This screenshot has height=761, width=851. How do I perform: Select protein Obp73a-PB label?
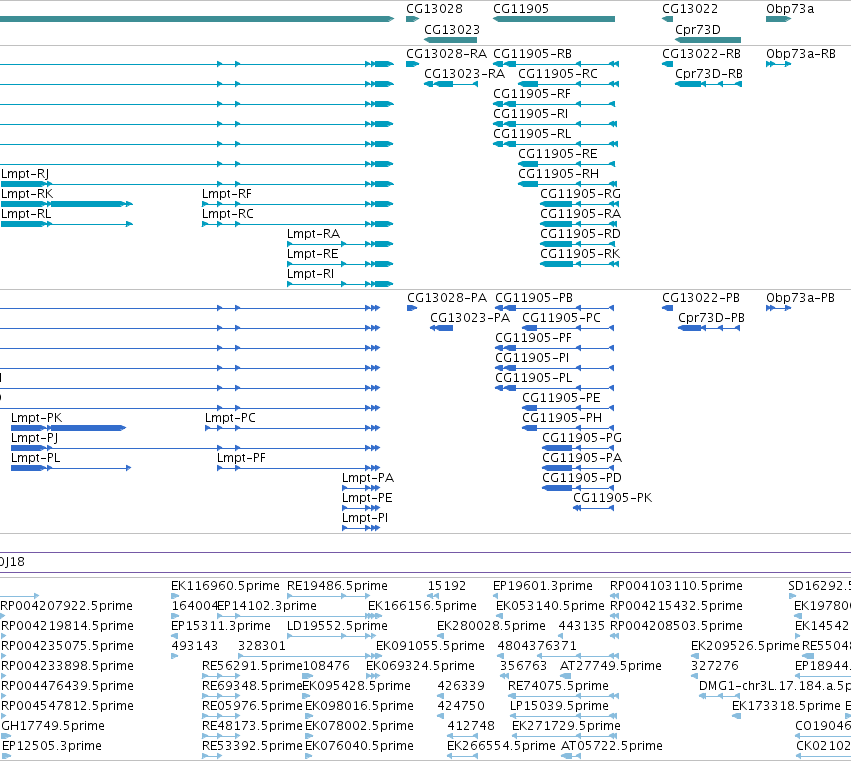pyautogui.click(x=801, y=298)
